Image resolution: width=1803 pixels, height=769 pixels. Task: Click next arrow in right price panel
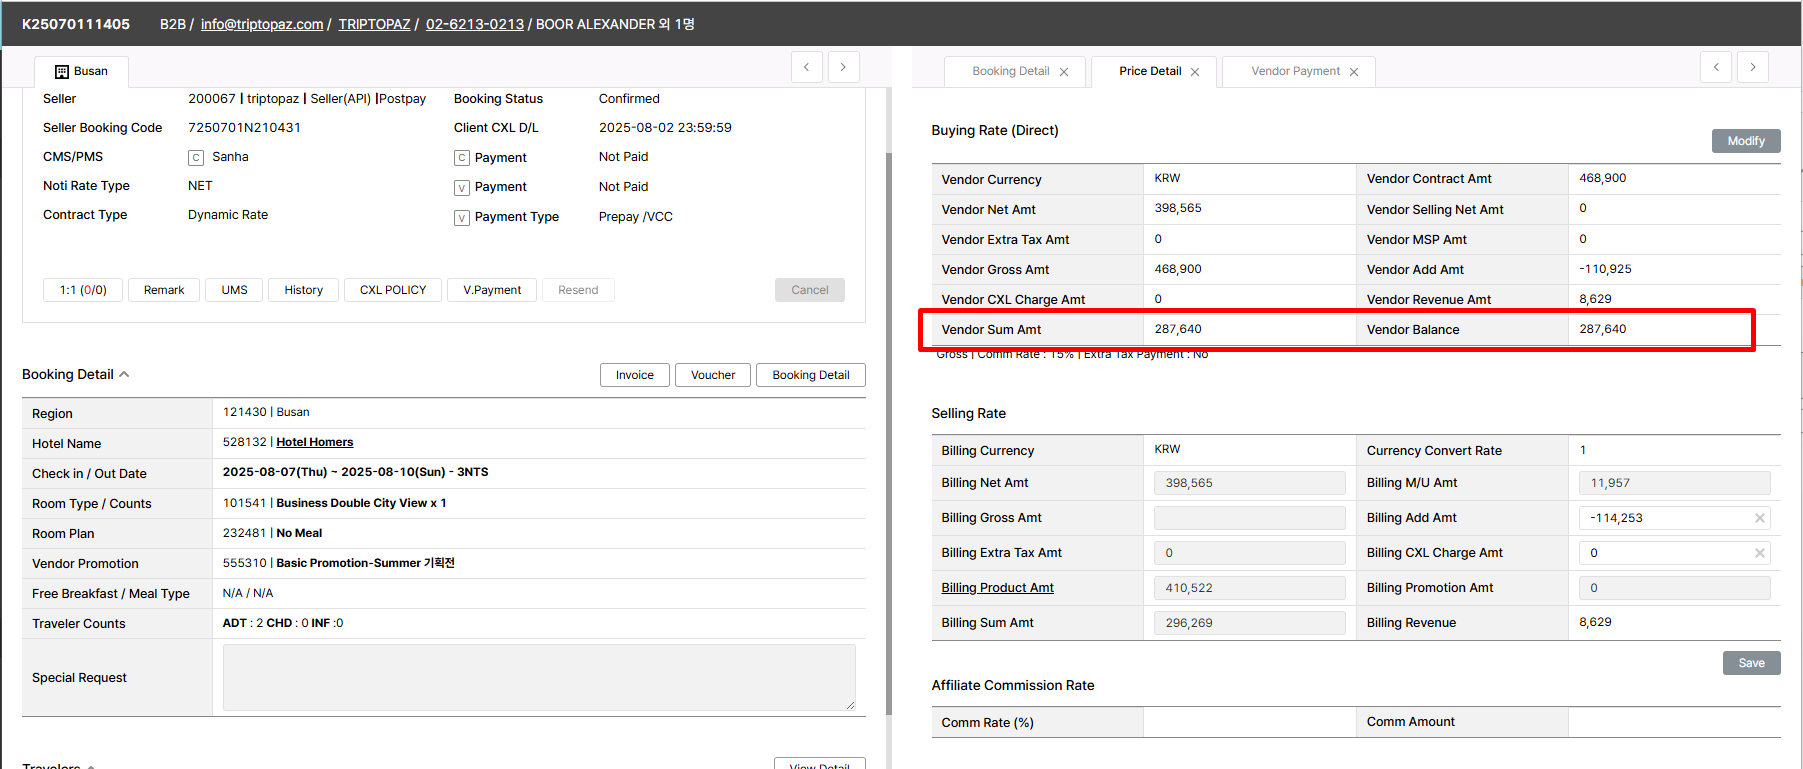pyautogui.click(x=1752, y=67)
